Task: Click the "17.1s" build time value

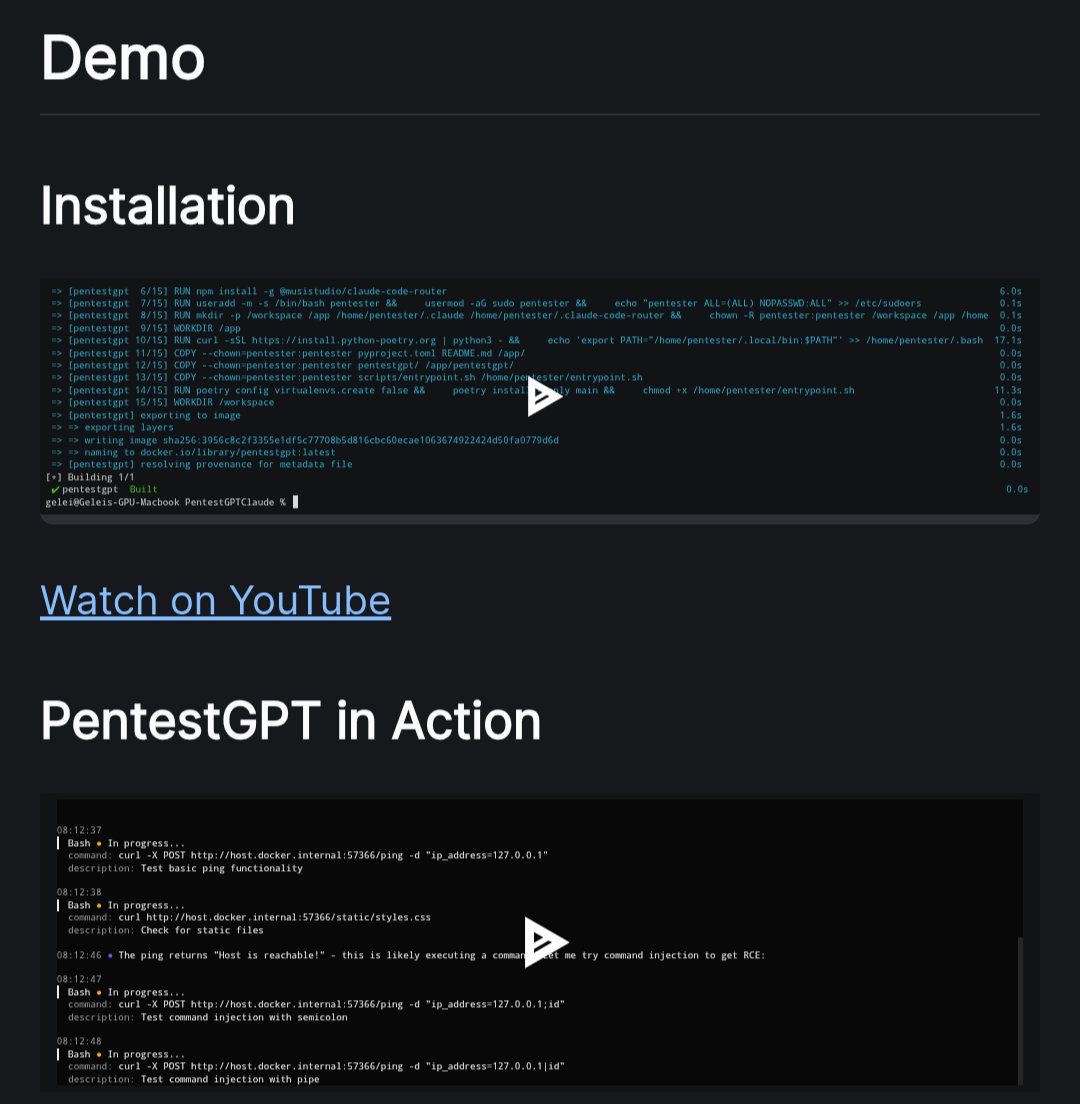Action: click(x=1008, y=340)
